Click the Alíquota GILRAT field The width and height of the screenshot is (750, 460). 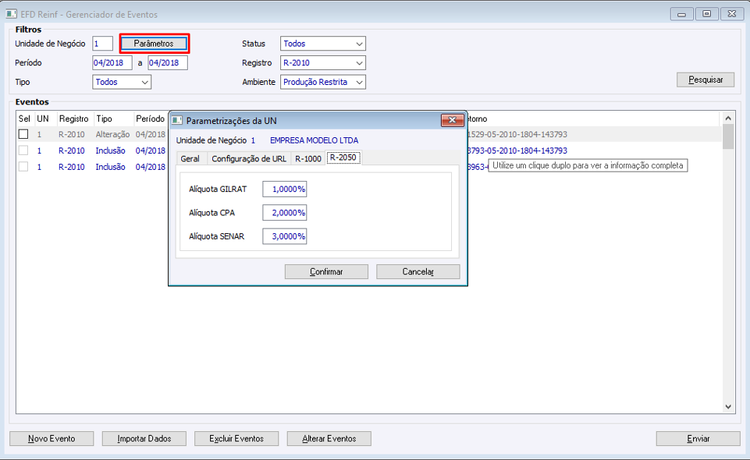(285, 189)
